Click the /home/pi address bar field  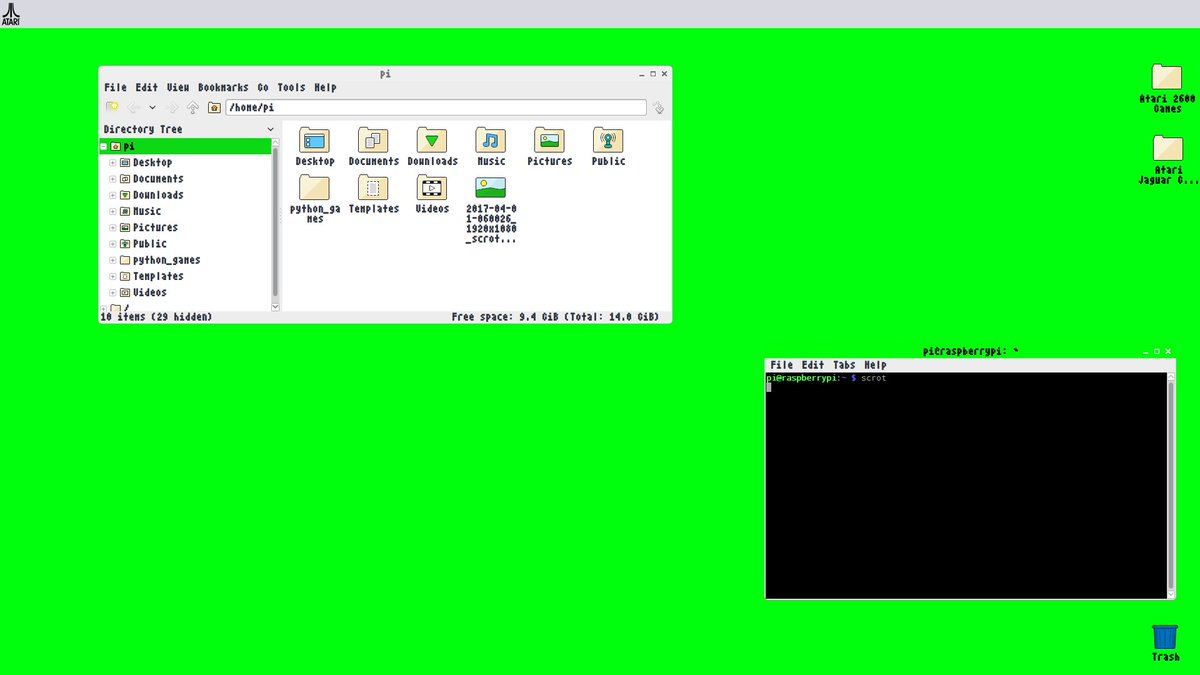tap(436, 107)
